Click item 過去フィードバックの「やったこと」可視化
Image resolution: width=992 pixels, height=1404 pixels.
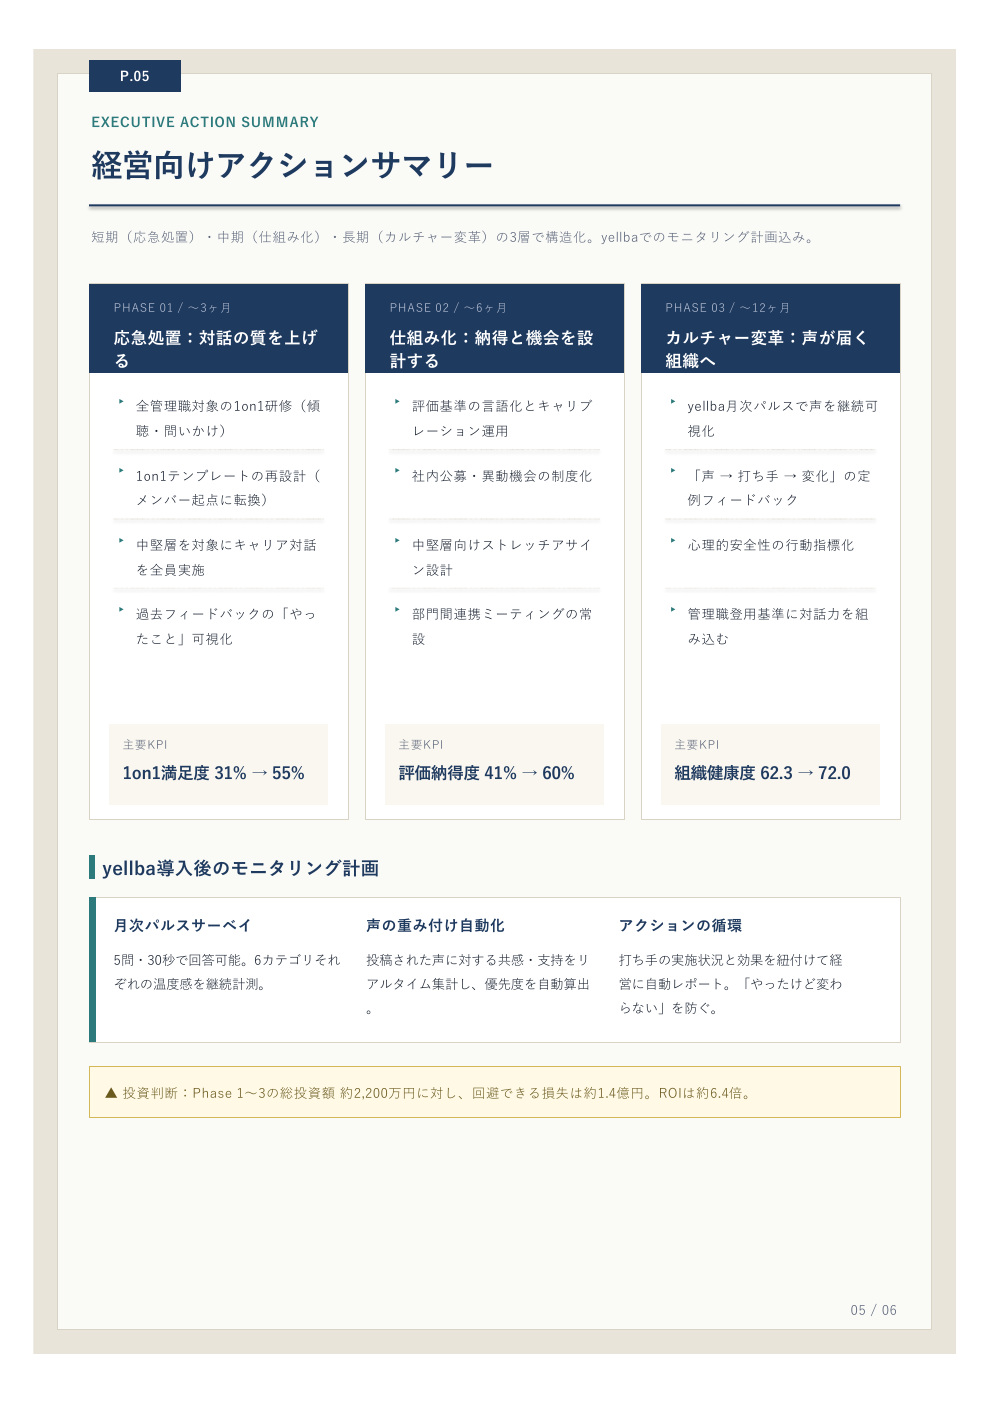pyautogui.click(x=227, y=626)
